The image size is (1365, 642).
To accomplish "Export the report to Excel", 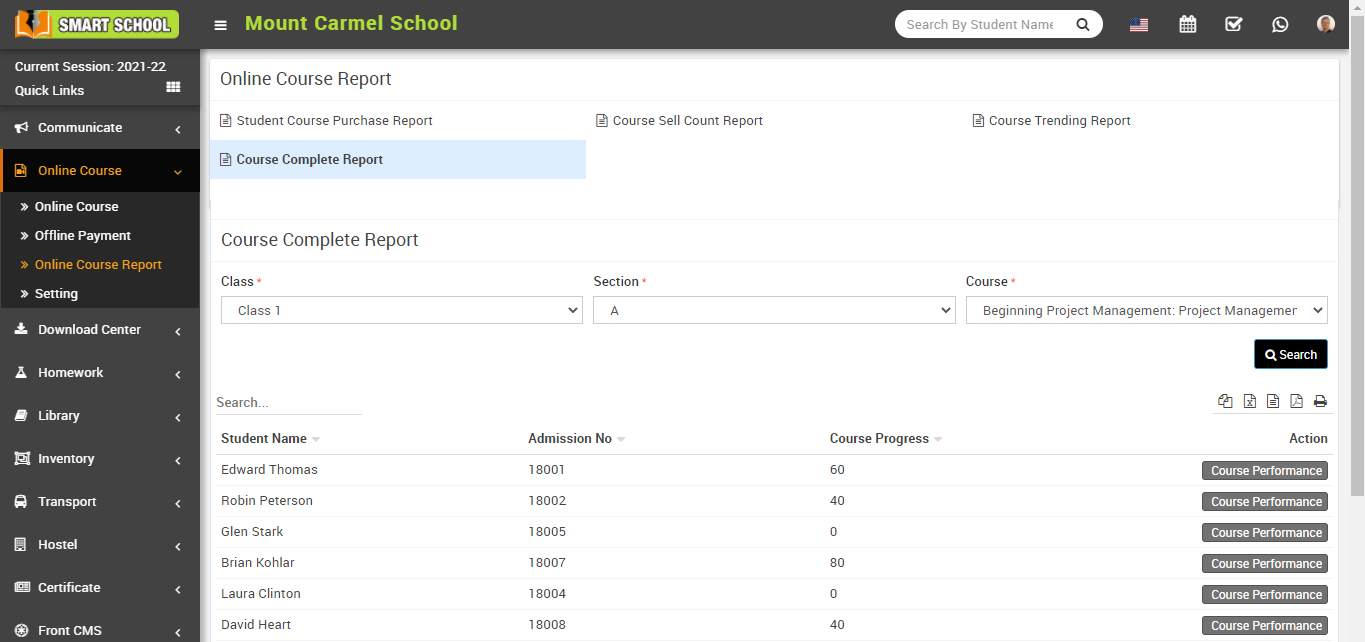I will tap(1249, 400).
